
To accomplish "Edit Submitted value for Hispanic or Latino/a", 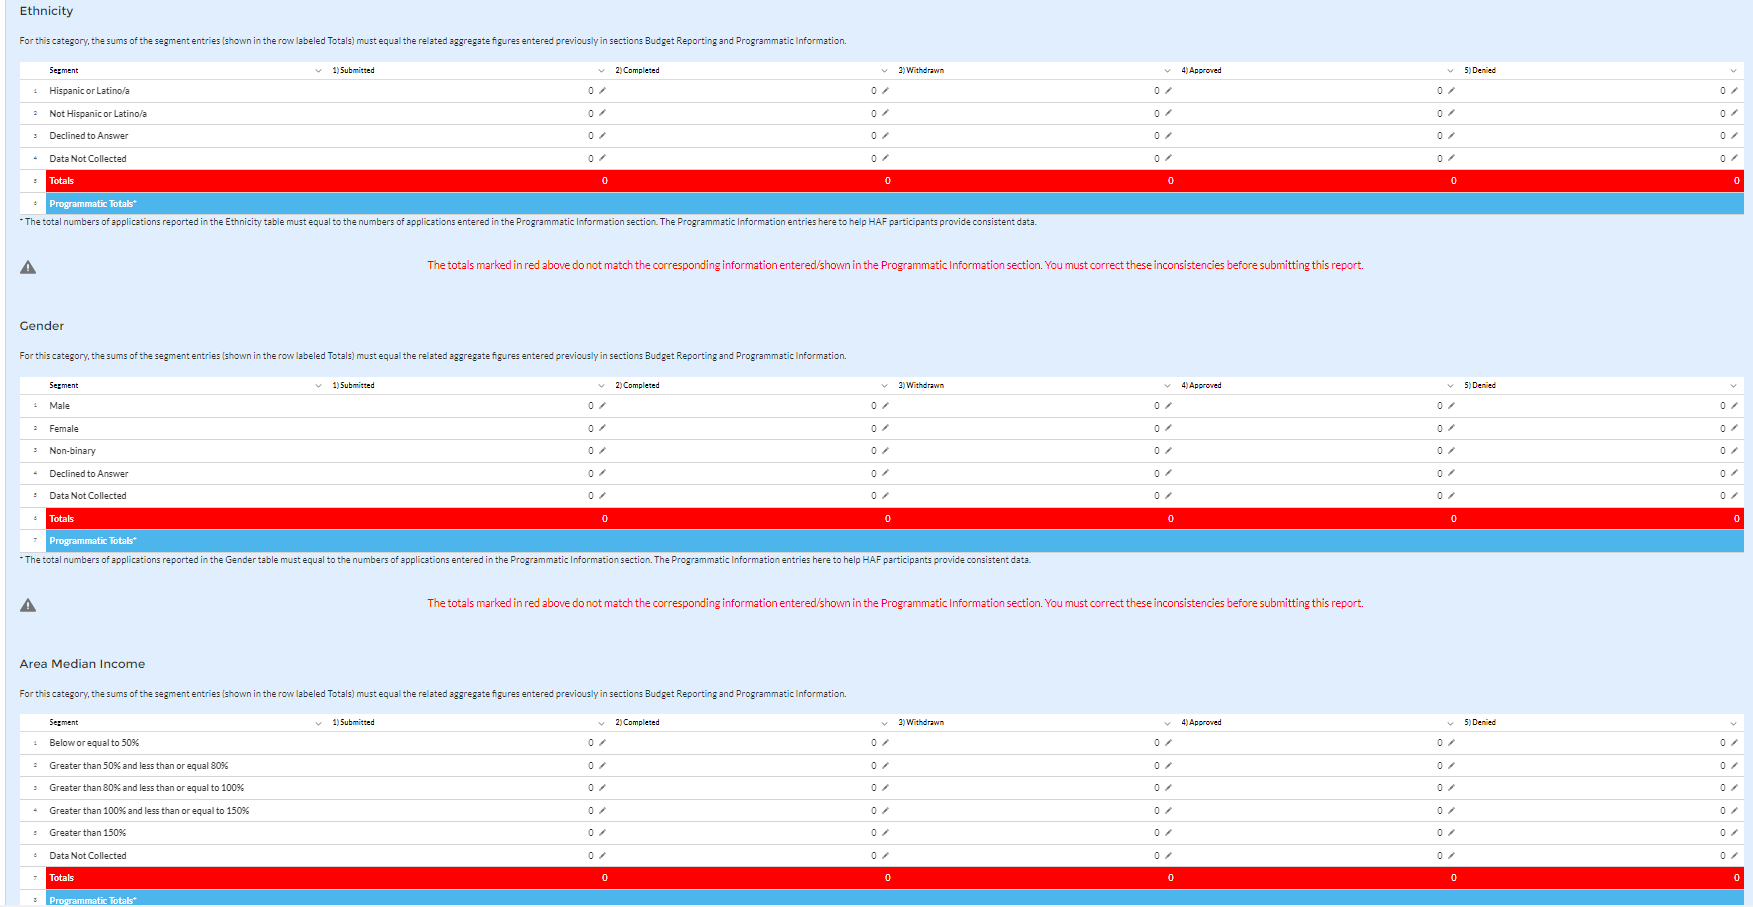I will 602,91.
